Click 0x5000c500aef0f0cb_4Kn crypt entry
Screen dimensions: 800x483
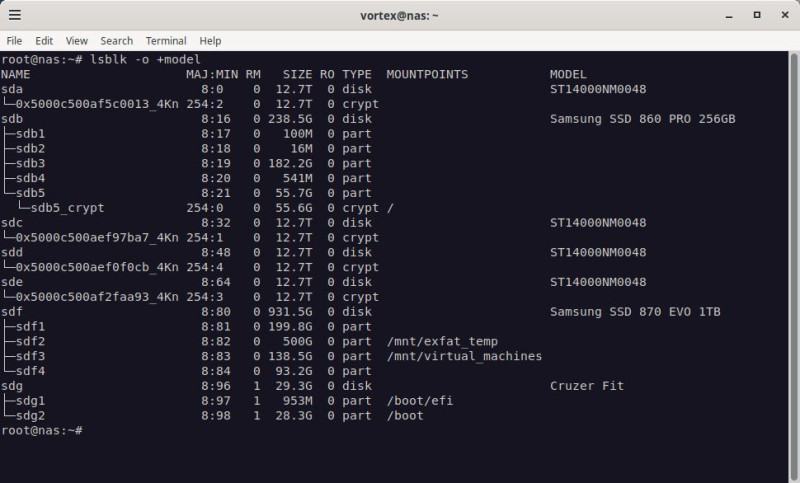97,267
